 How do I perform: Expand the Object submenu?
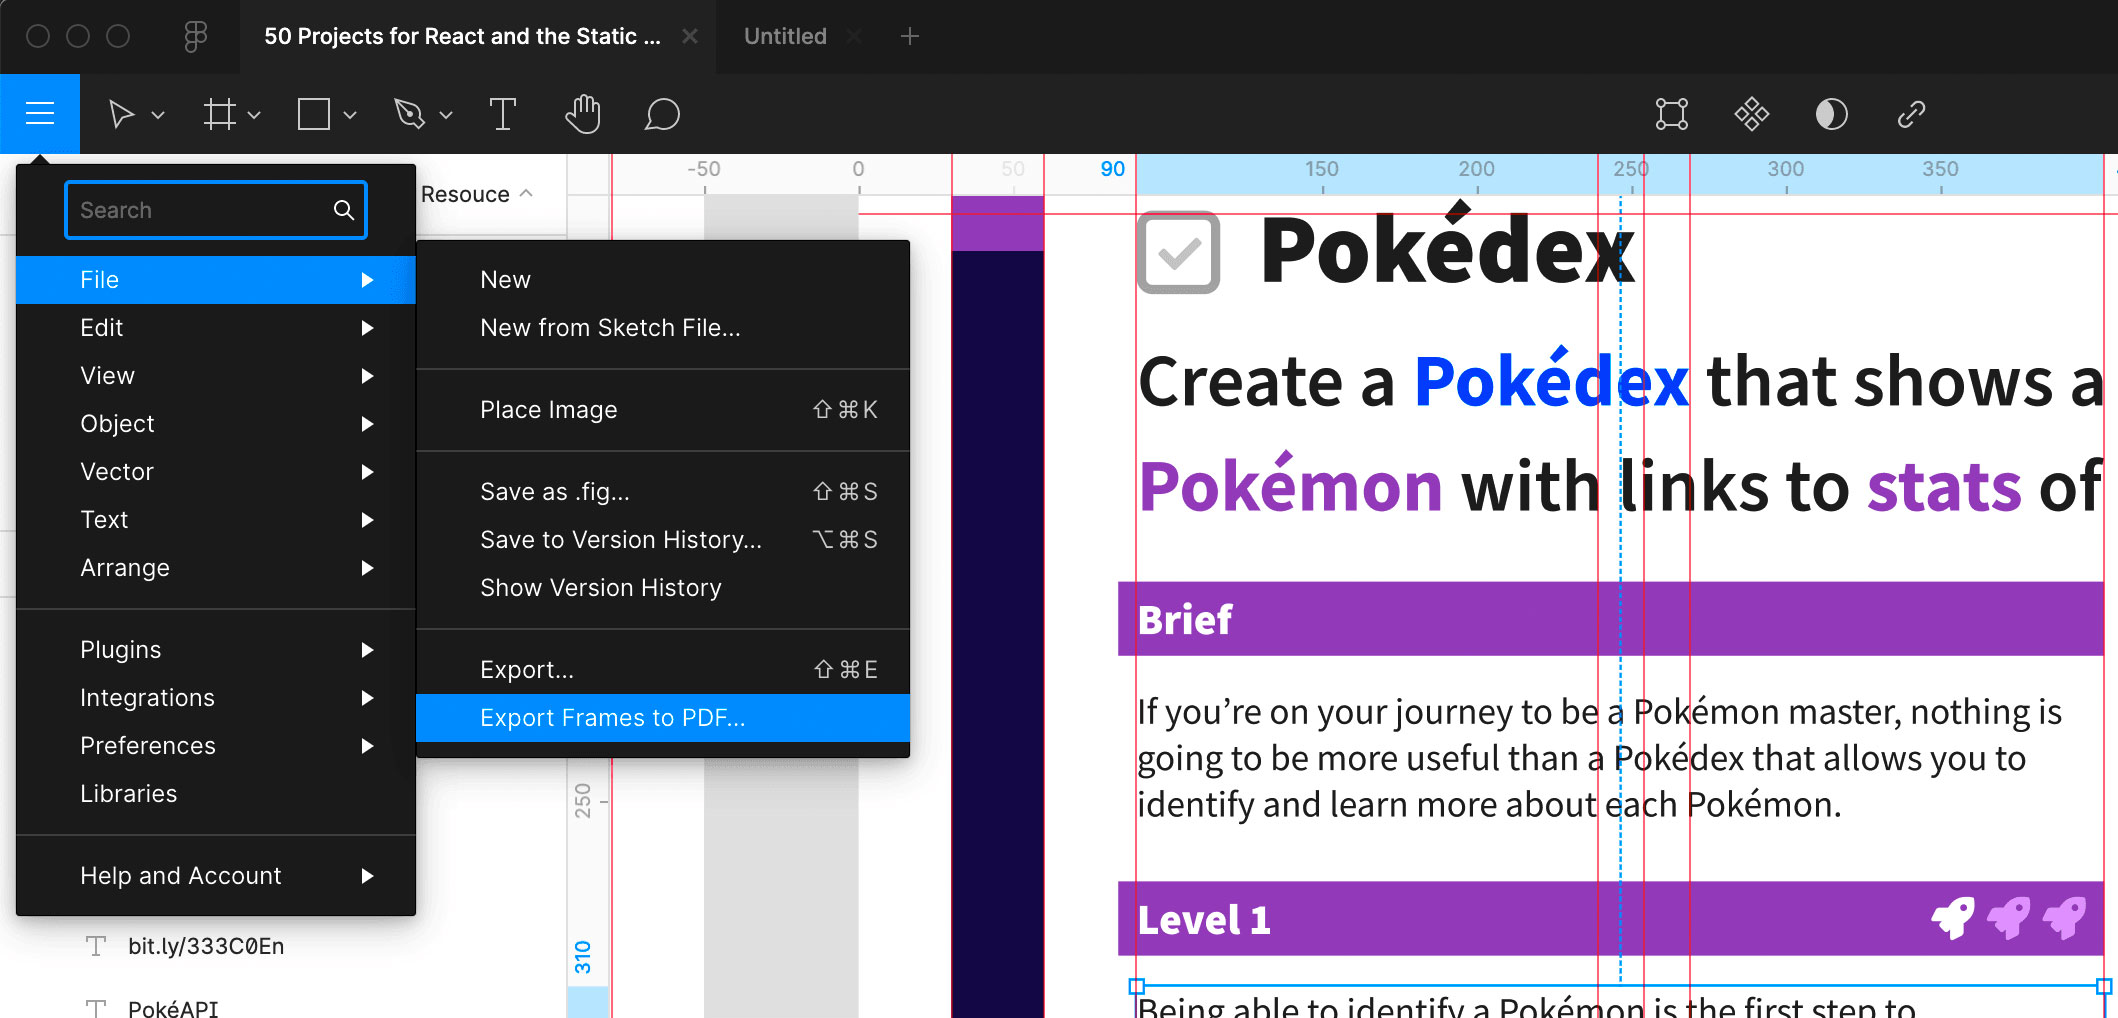tap(216, 424)
